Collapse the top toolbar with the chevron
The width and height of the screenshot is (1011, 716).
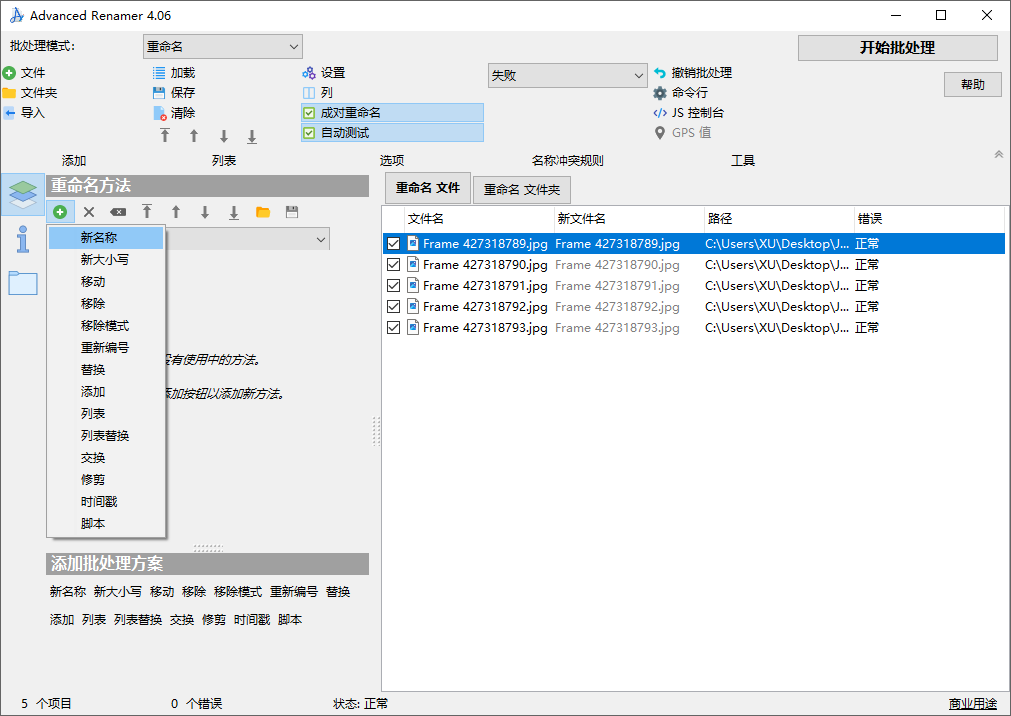(998, 153)
